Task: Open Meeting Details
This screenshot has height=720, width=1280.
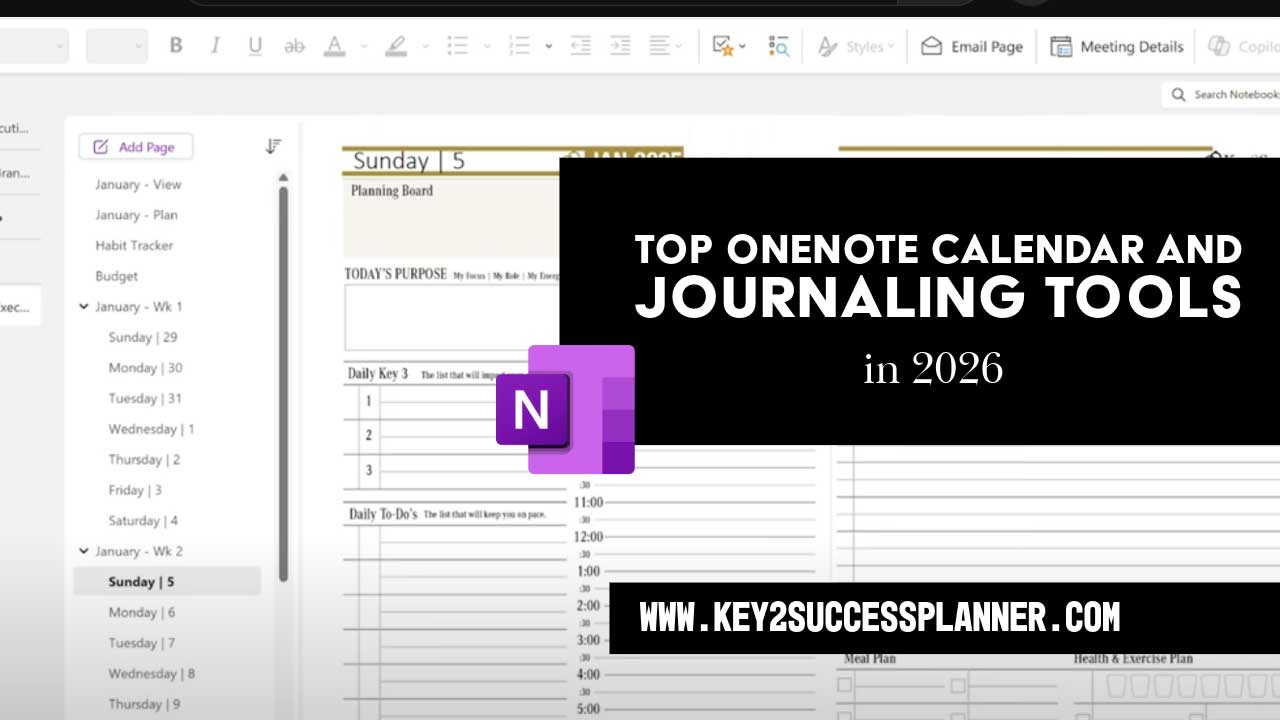Action: tap(1117, 46)
